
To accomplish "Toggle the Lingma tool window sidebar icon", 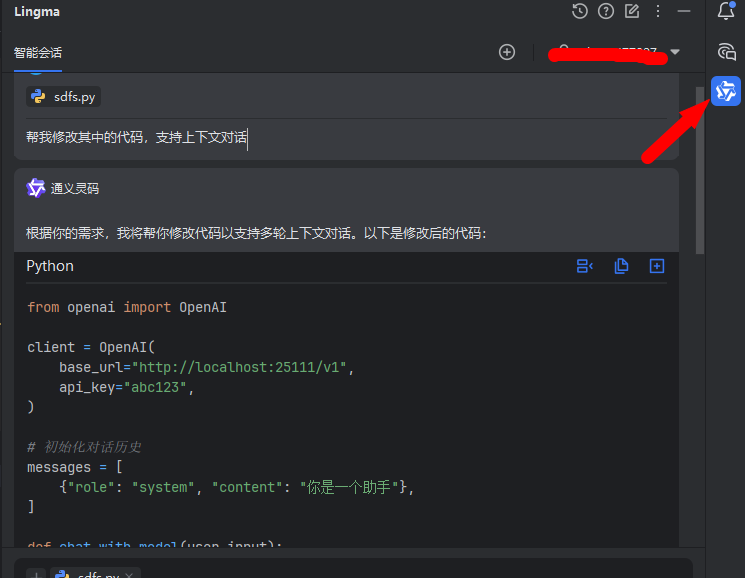I will pos(726,91).
